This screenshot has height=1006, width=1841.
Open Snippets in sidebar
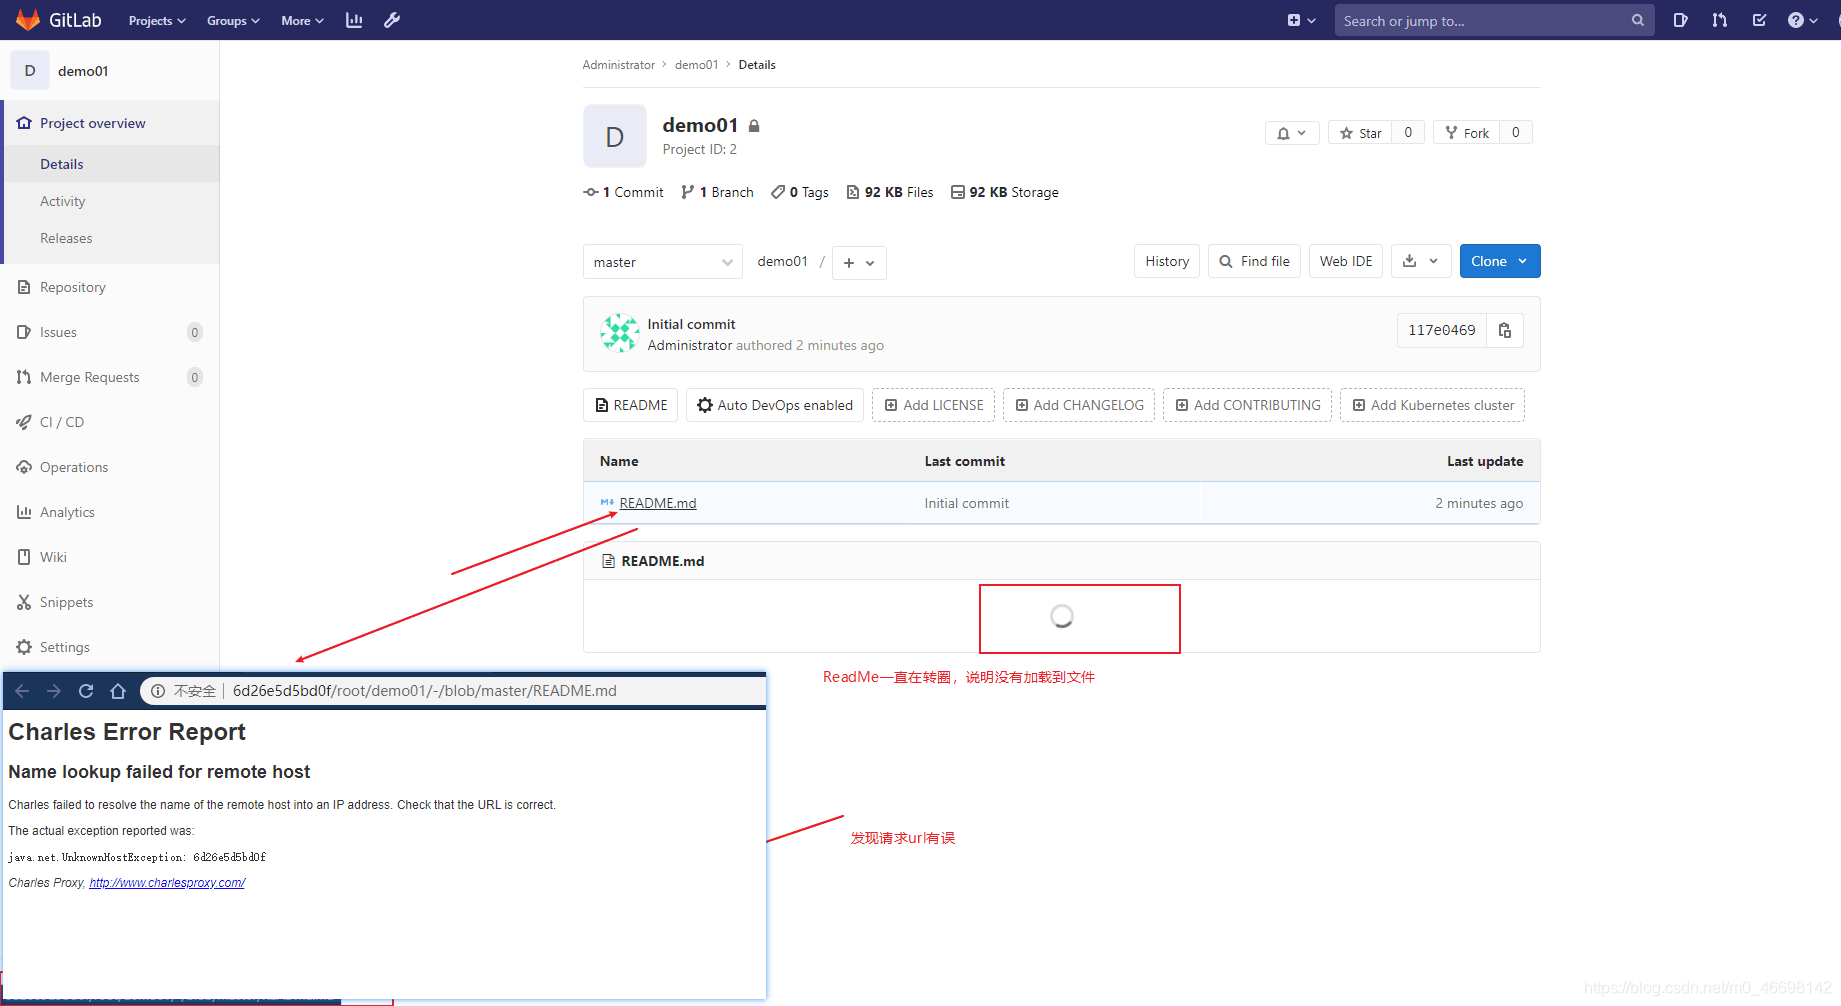110,602
